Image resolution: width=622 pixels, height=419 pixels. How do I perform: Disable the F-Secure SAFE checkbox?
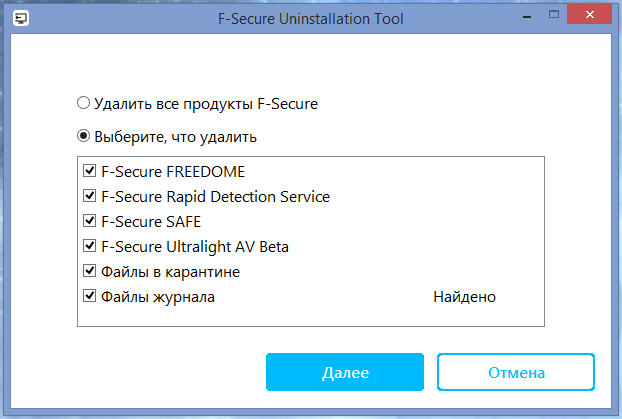pos(90,221)
